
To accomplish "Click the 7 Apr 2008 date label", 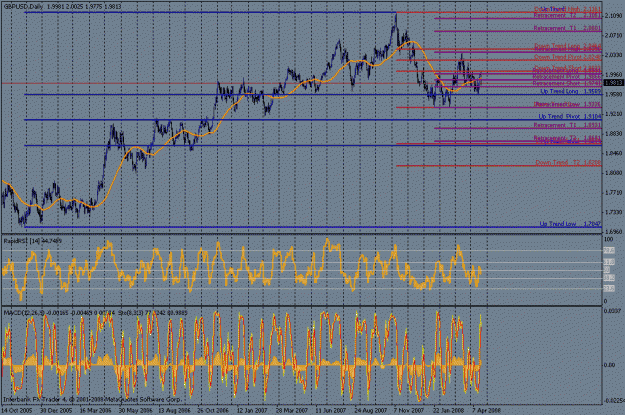I will tap(486, 410).
